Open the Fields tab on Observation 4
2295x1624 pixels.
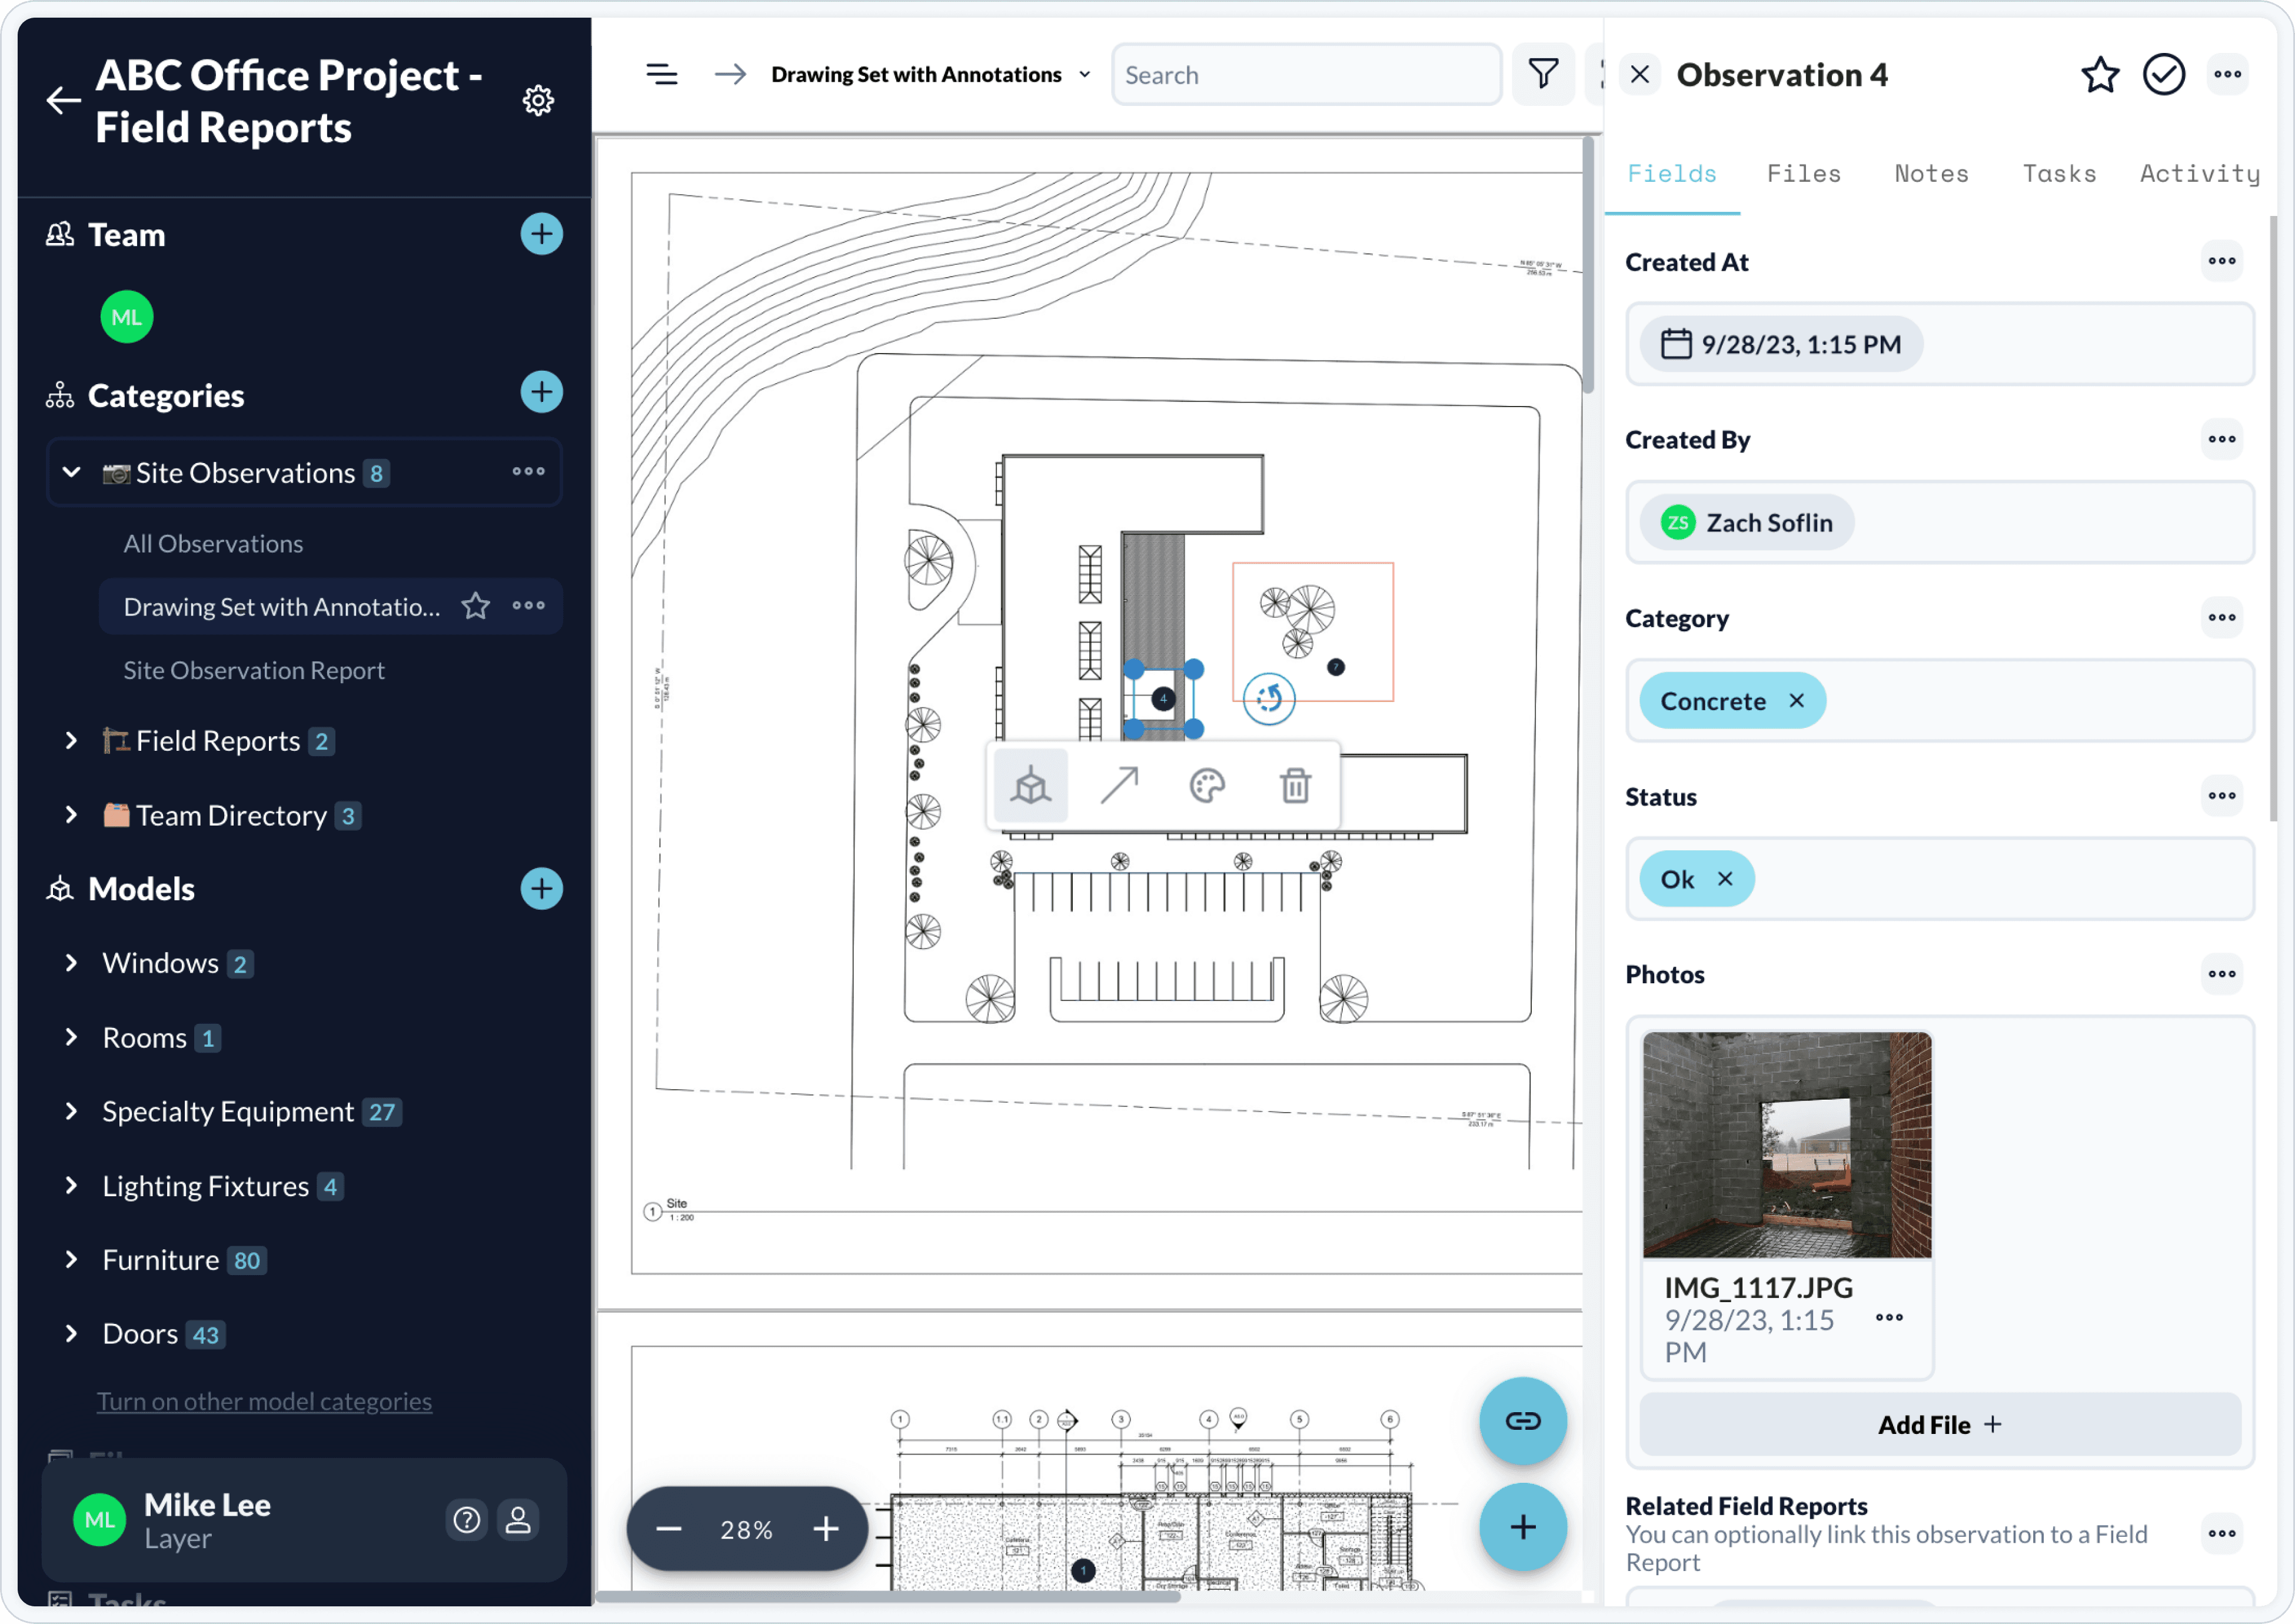point(1671,174)
